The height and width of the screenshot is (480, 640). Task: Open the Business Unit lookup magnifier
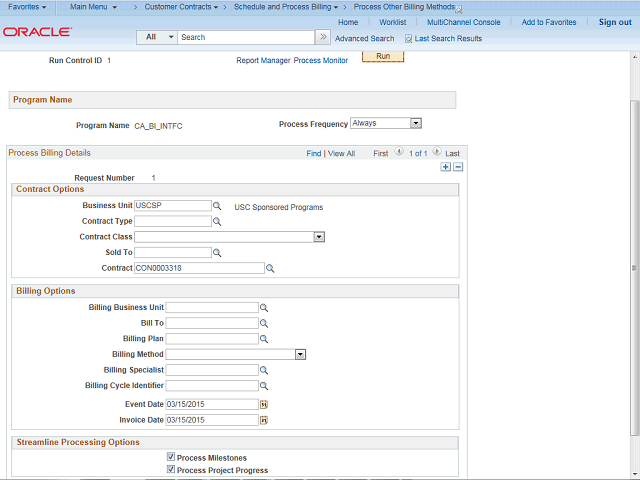[217, 206]
